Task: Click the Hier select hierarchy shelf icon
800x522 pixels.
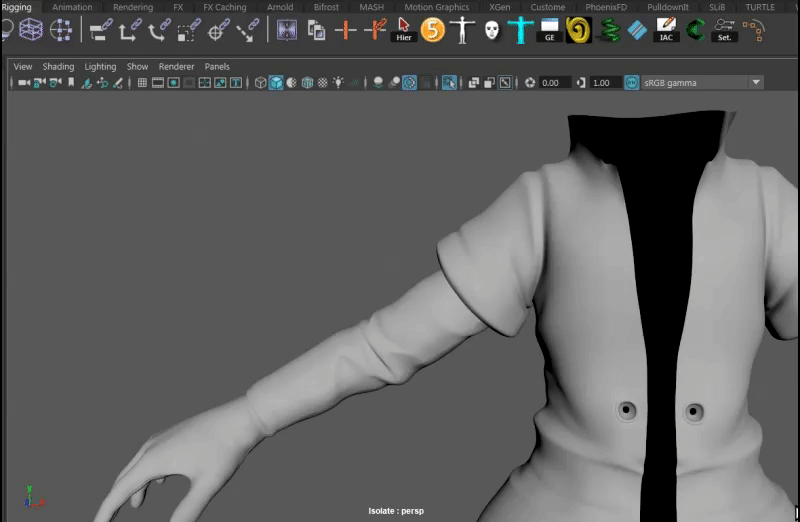Action: pyautogui.click(x=404, y=30)
